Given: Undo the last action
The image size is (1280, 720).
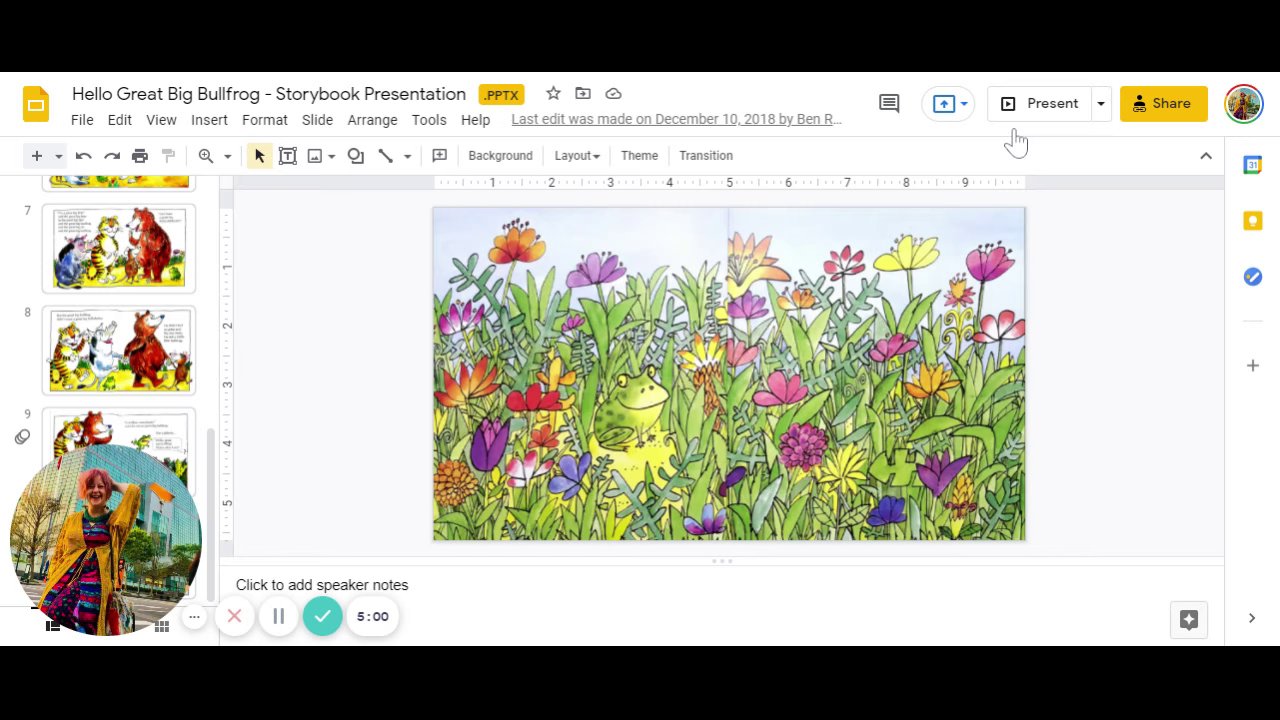Looking at the screenshot, I should [x=84, y=156].
